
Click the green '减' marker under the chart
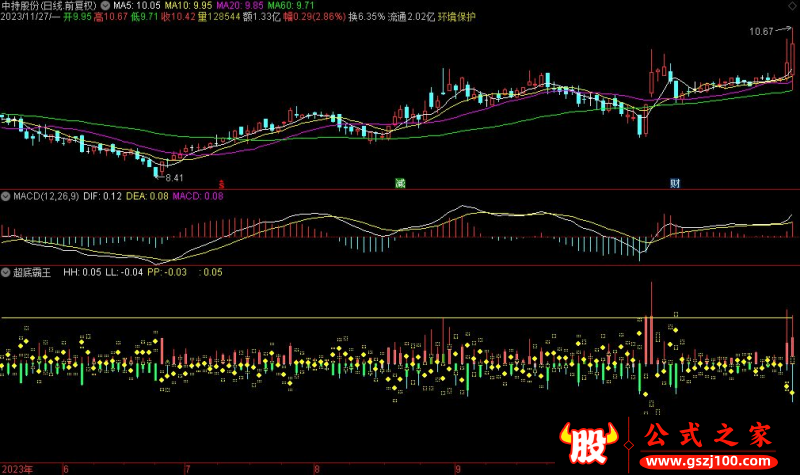400,184
